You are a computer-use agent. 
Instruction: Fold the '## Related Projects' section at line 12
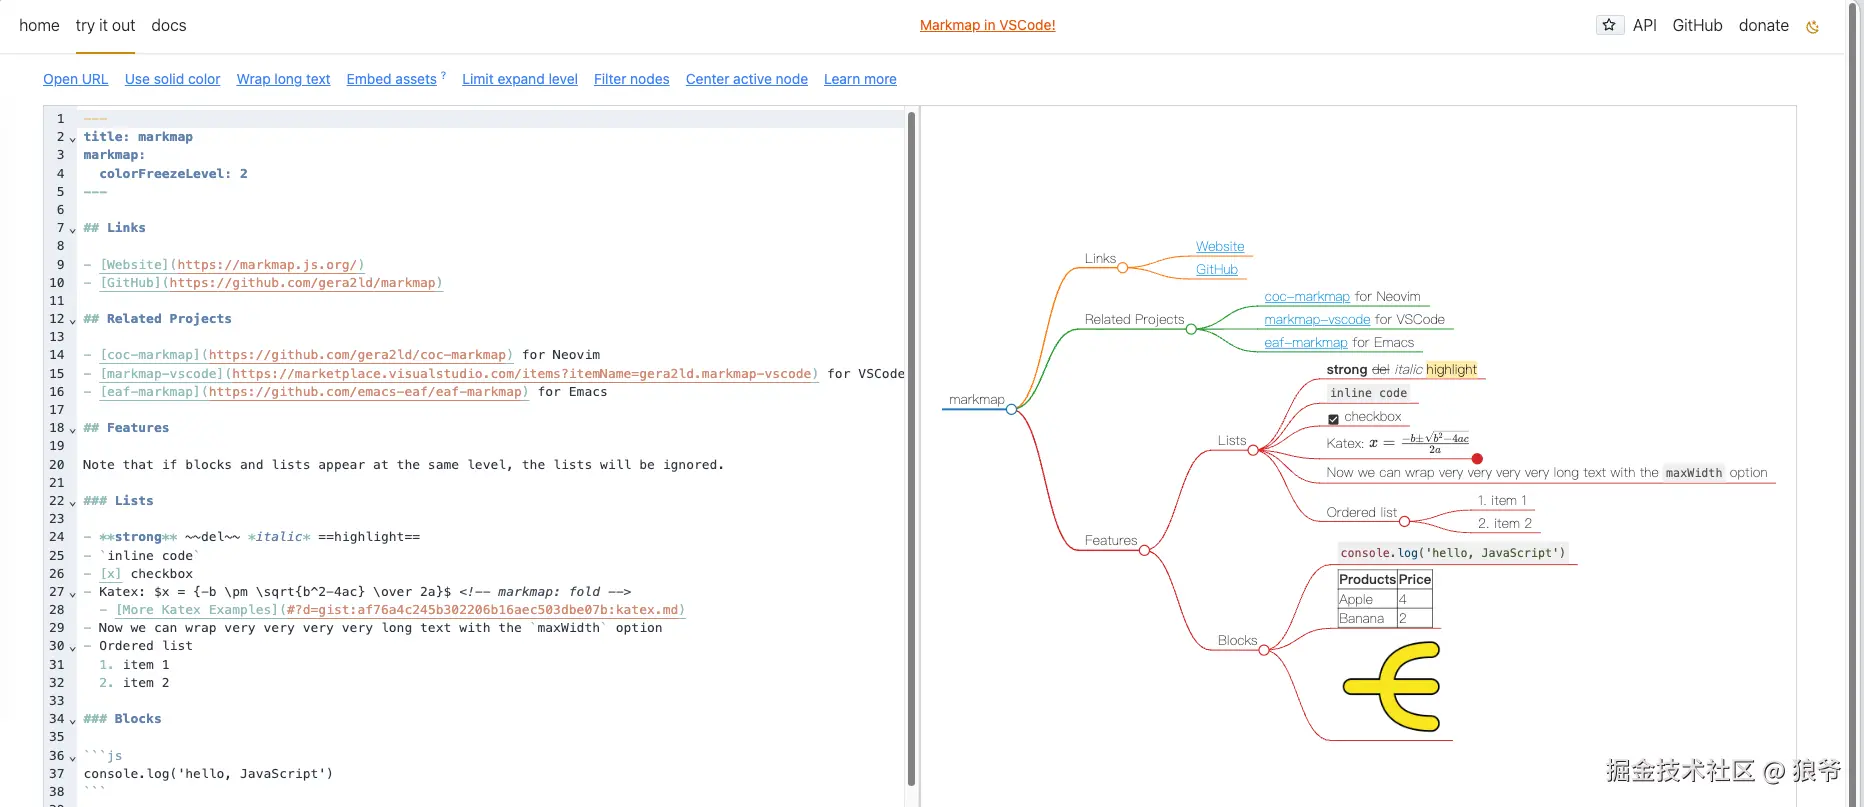[x=72, y=320]
